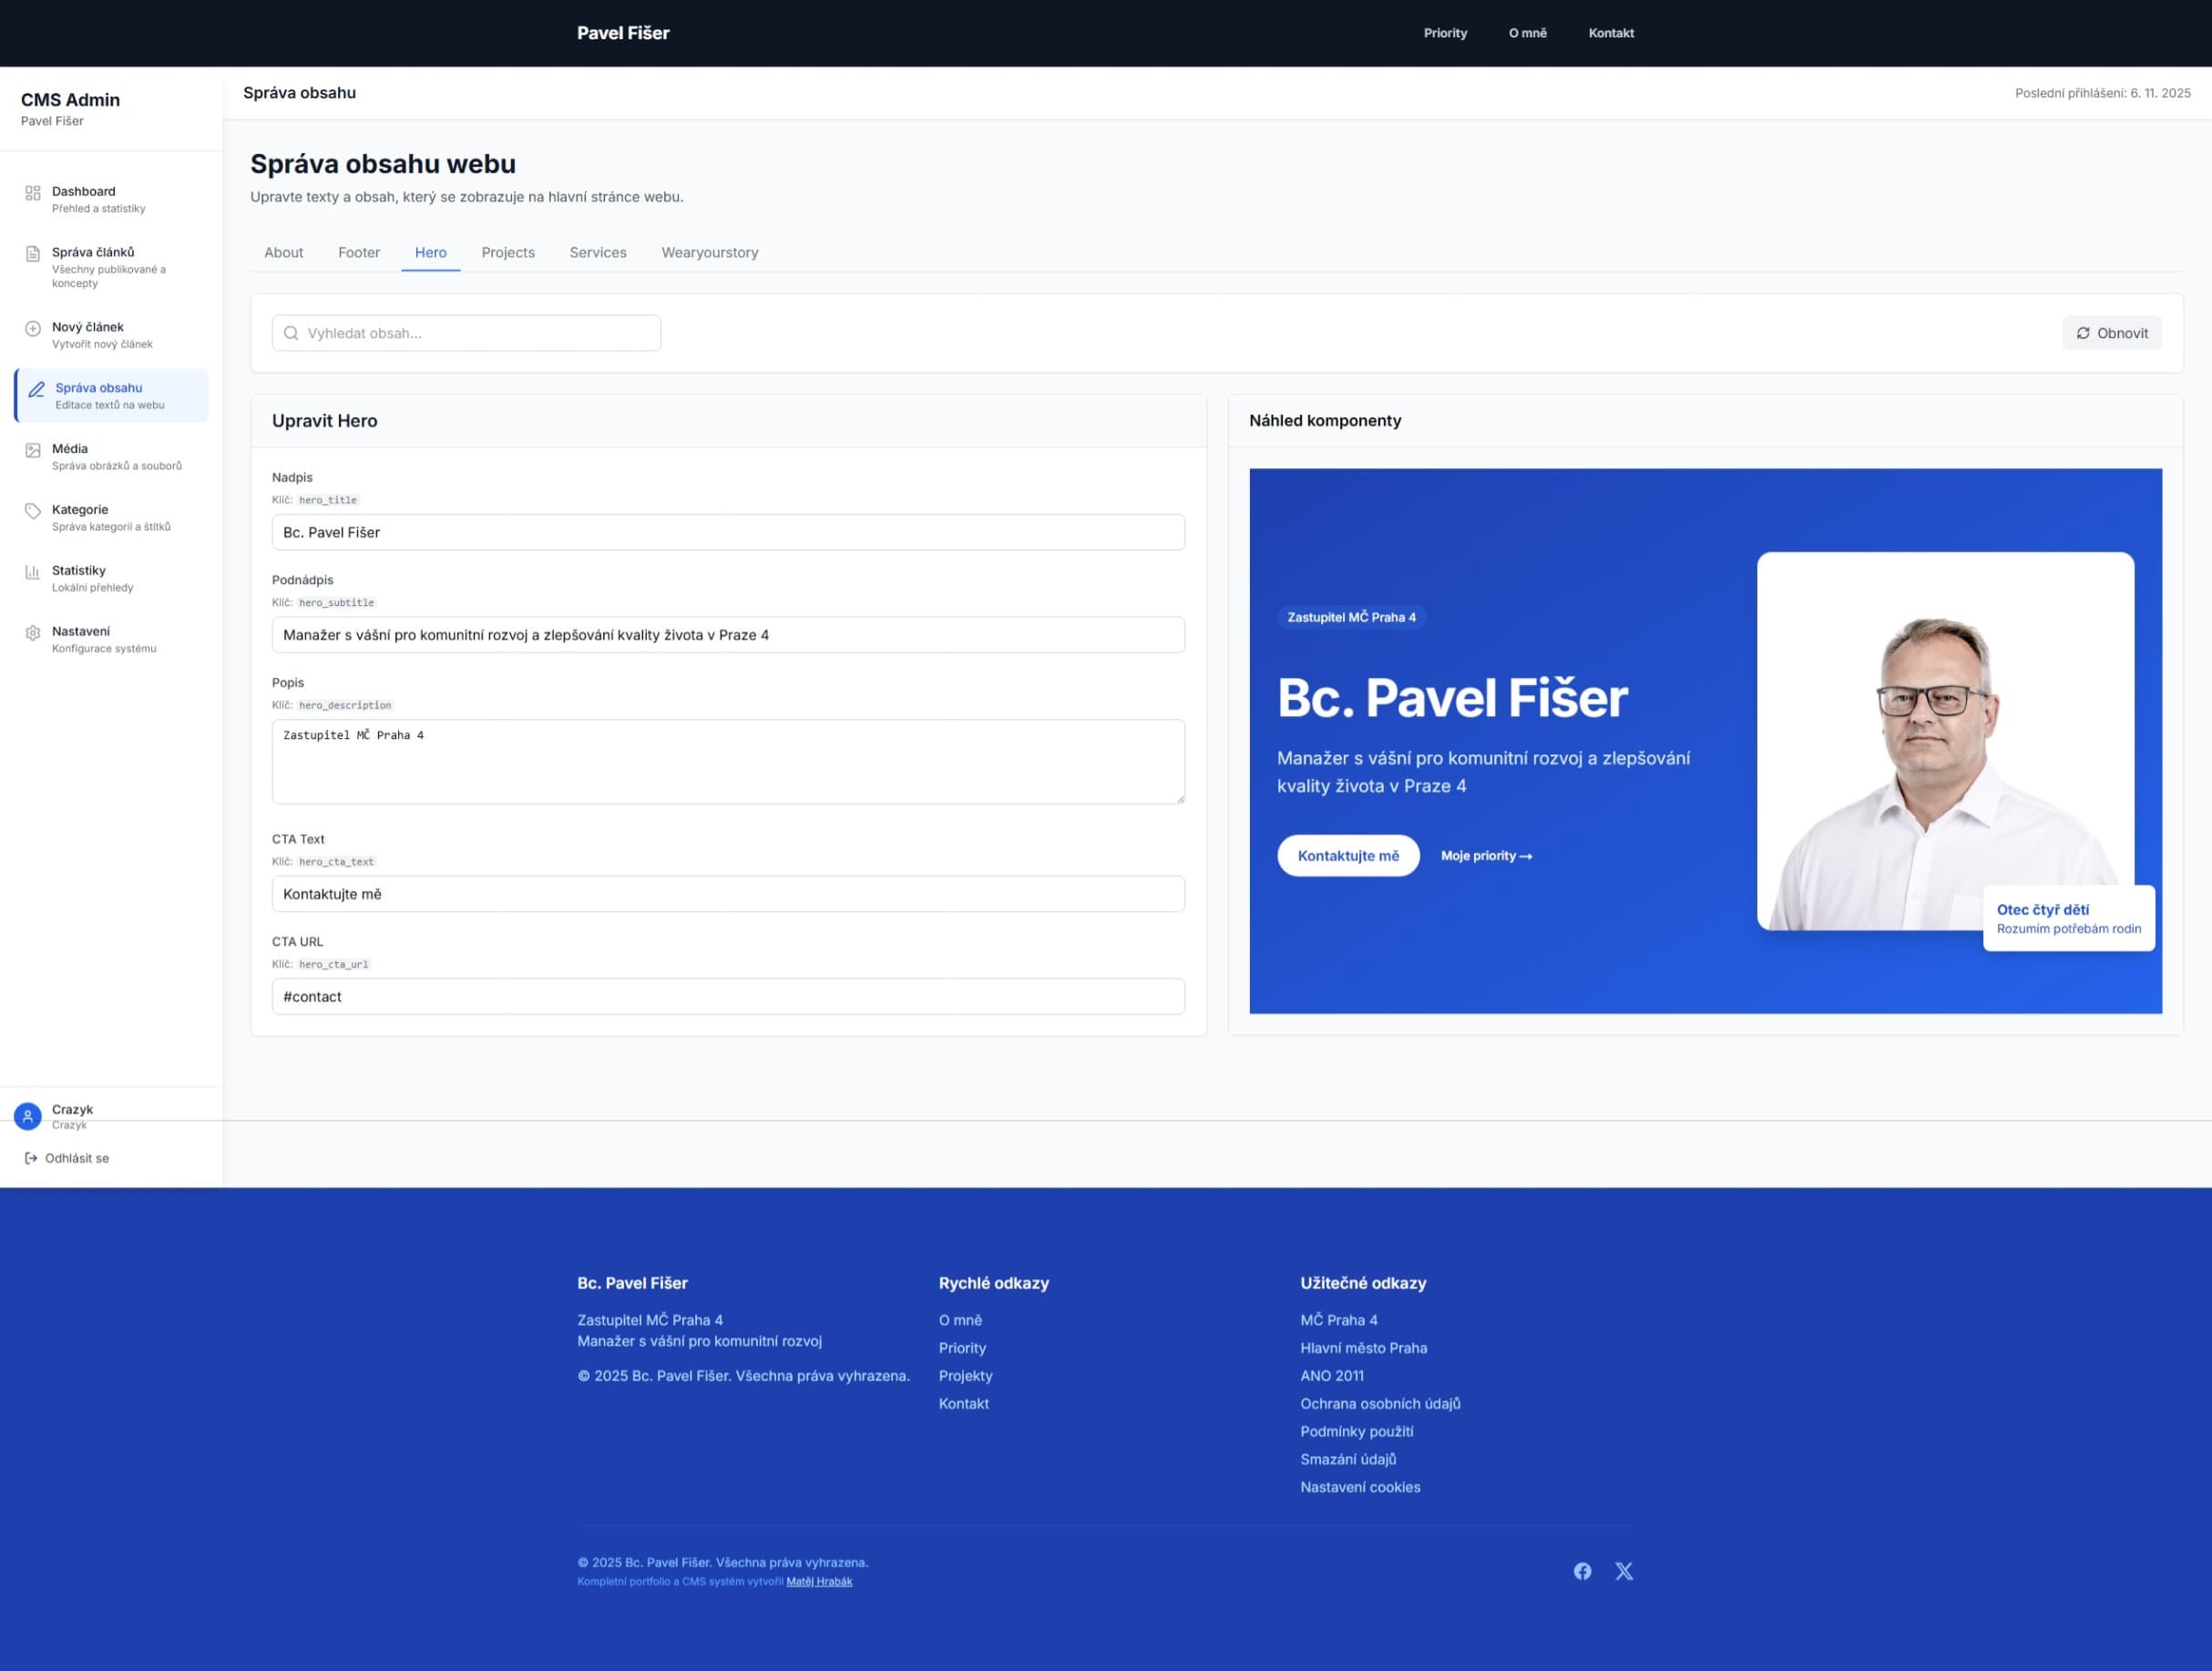Viewport: 2212px width, 1671px height.
Task: Click the Crazyk user avatar icon
Action: pos(28,1116)
